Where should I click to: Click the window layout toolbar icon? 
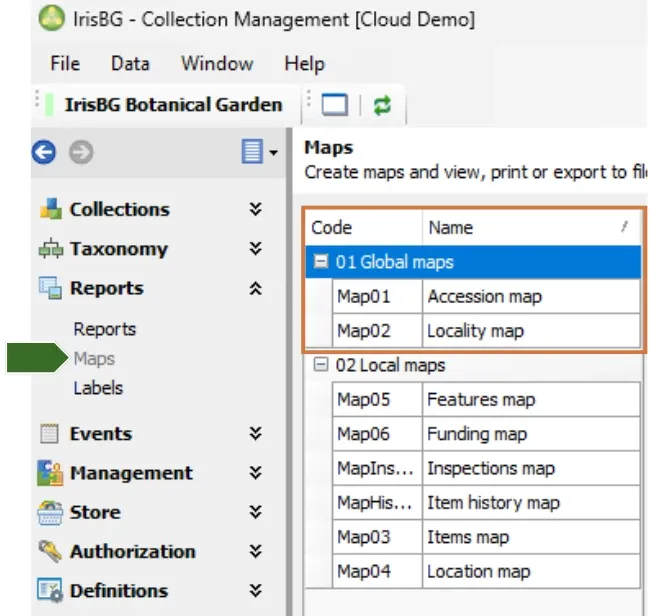point(335,104)
